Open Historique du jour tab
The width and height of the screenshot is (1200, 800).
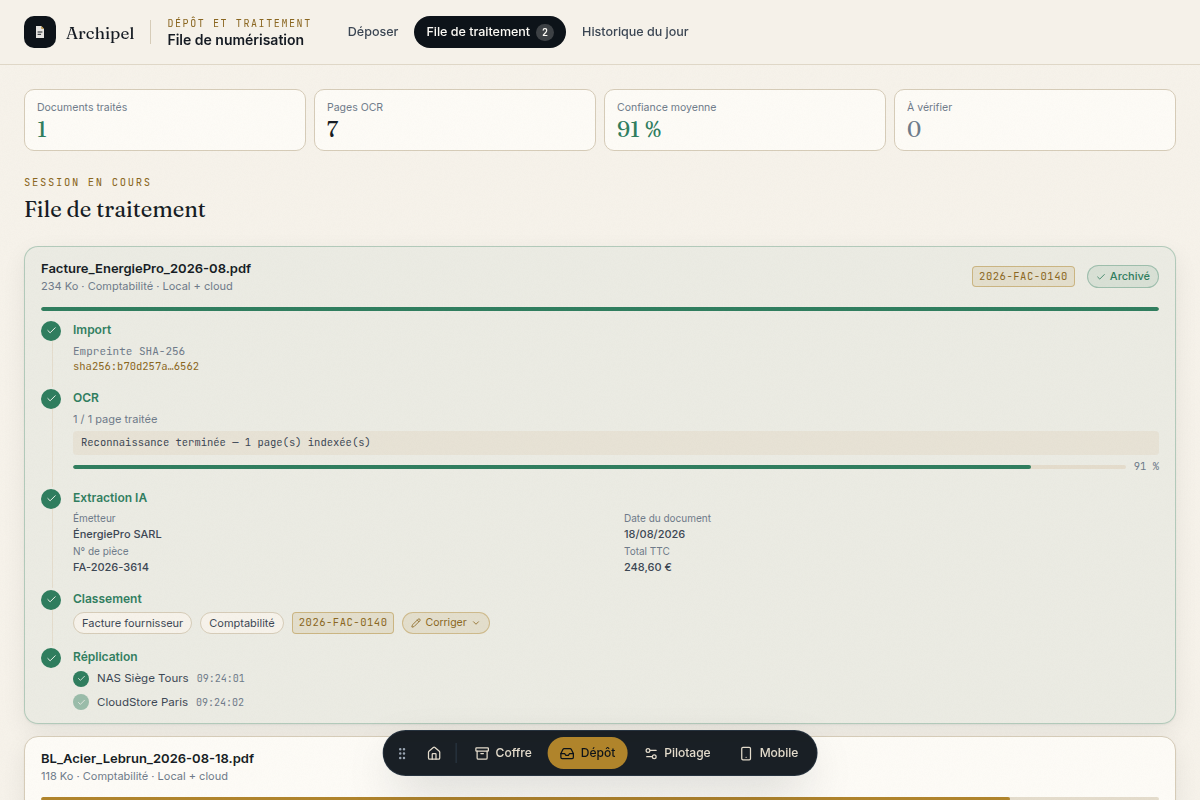pos(635,32)
